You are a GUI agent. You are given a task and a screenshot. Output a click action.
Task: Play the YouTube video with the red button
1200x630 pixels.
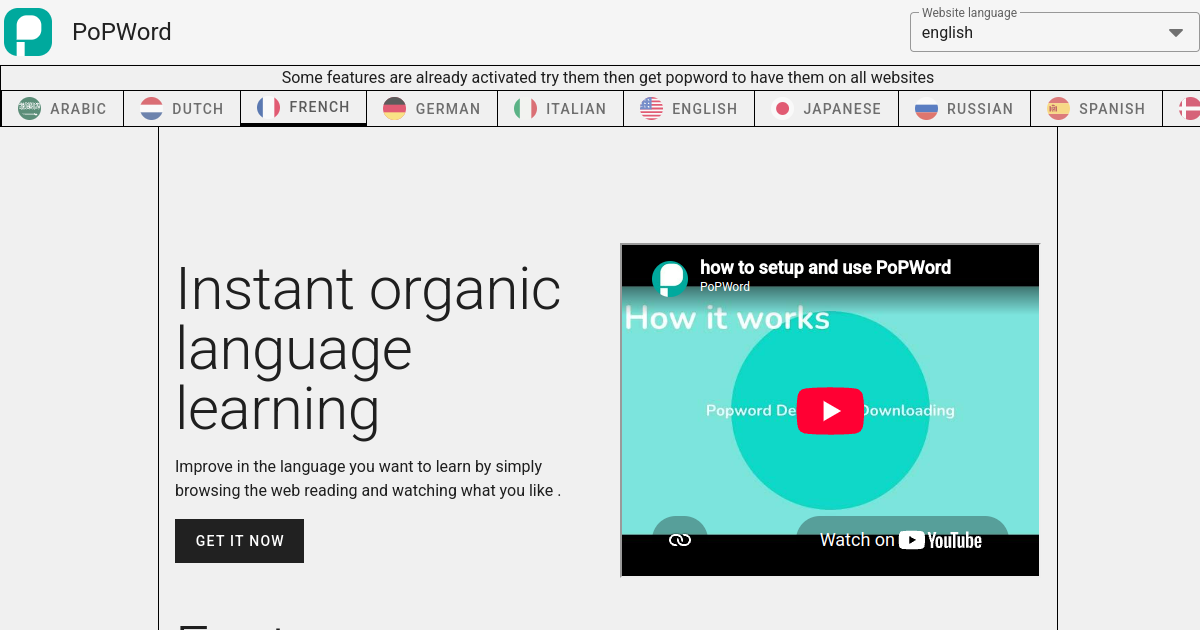pyautogui.click(x=830, y=410)
